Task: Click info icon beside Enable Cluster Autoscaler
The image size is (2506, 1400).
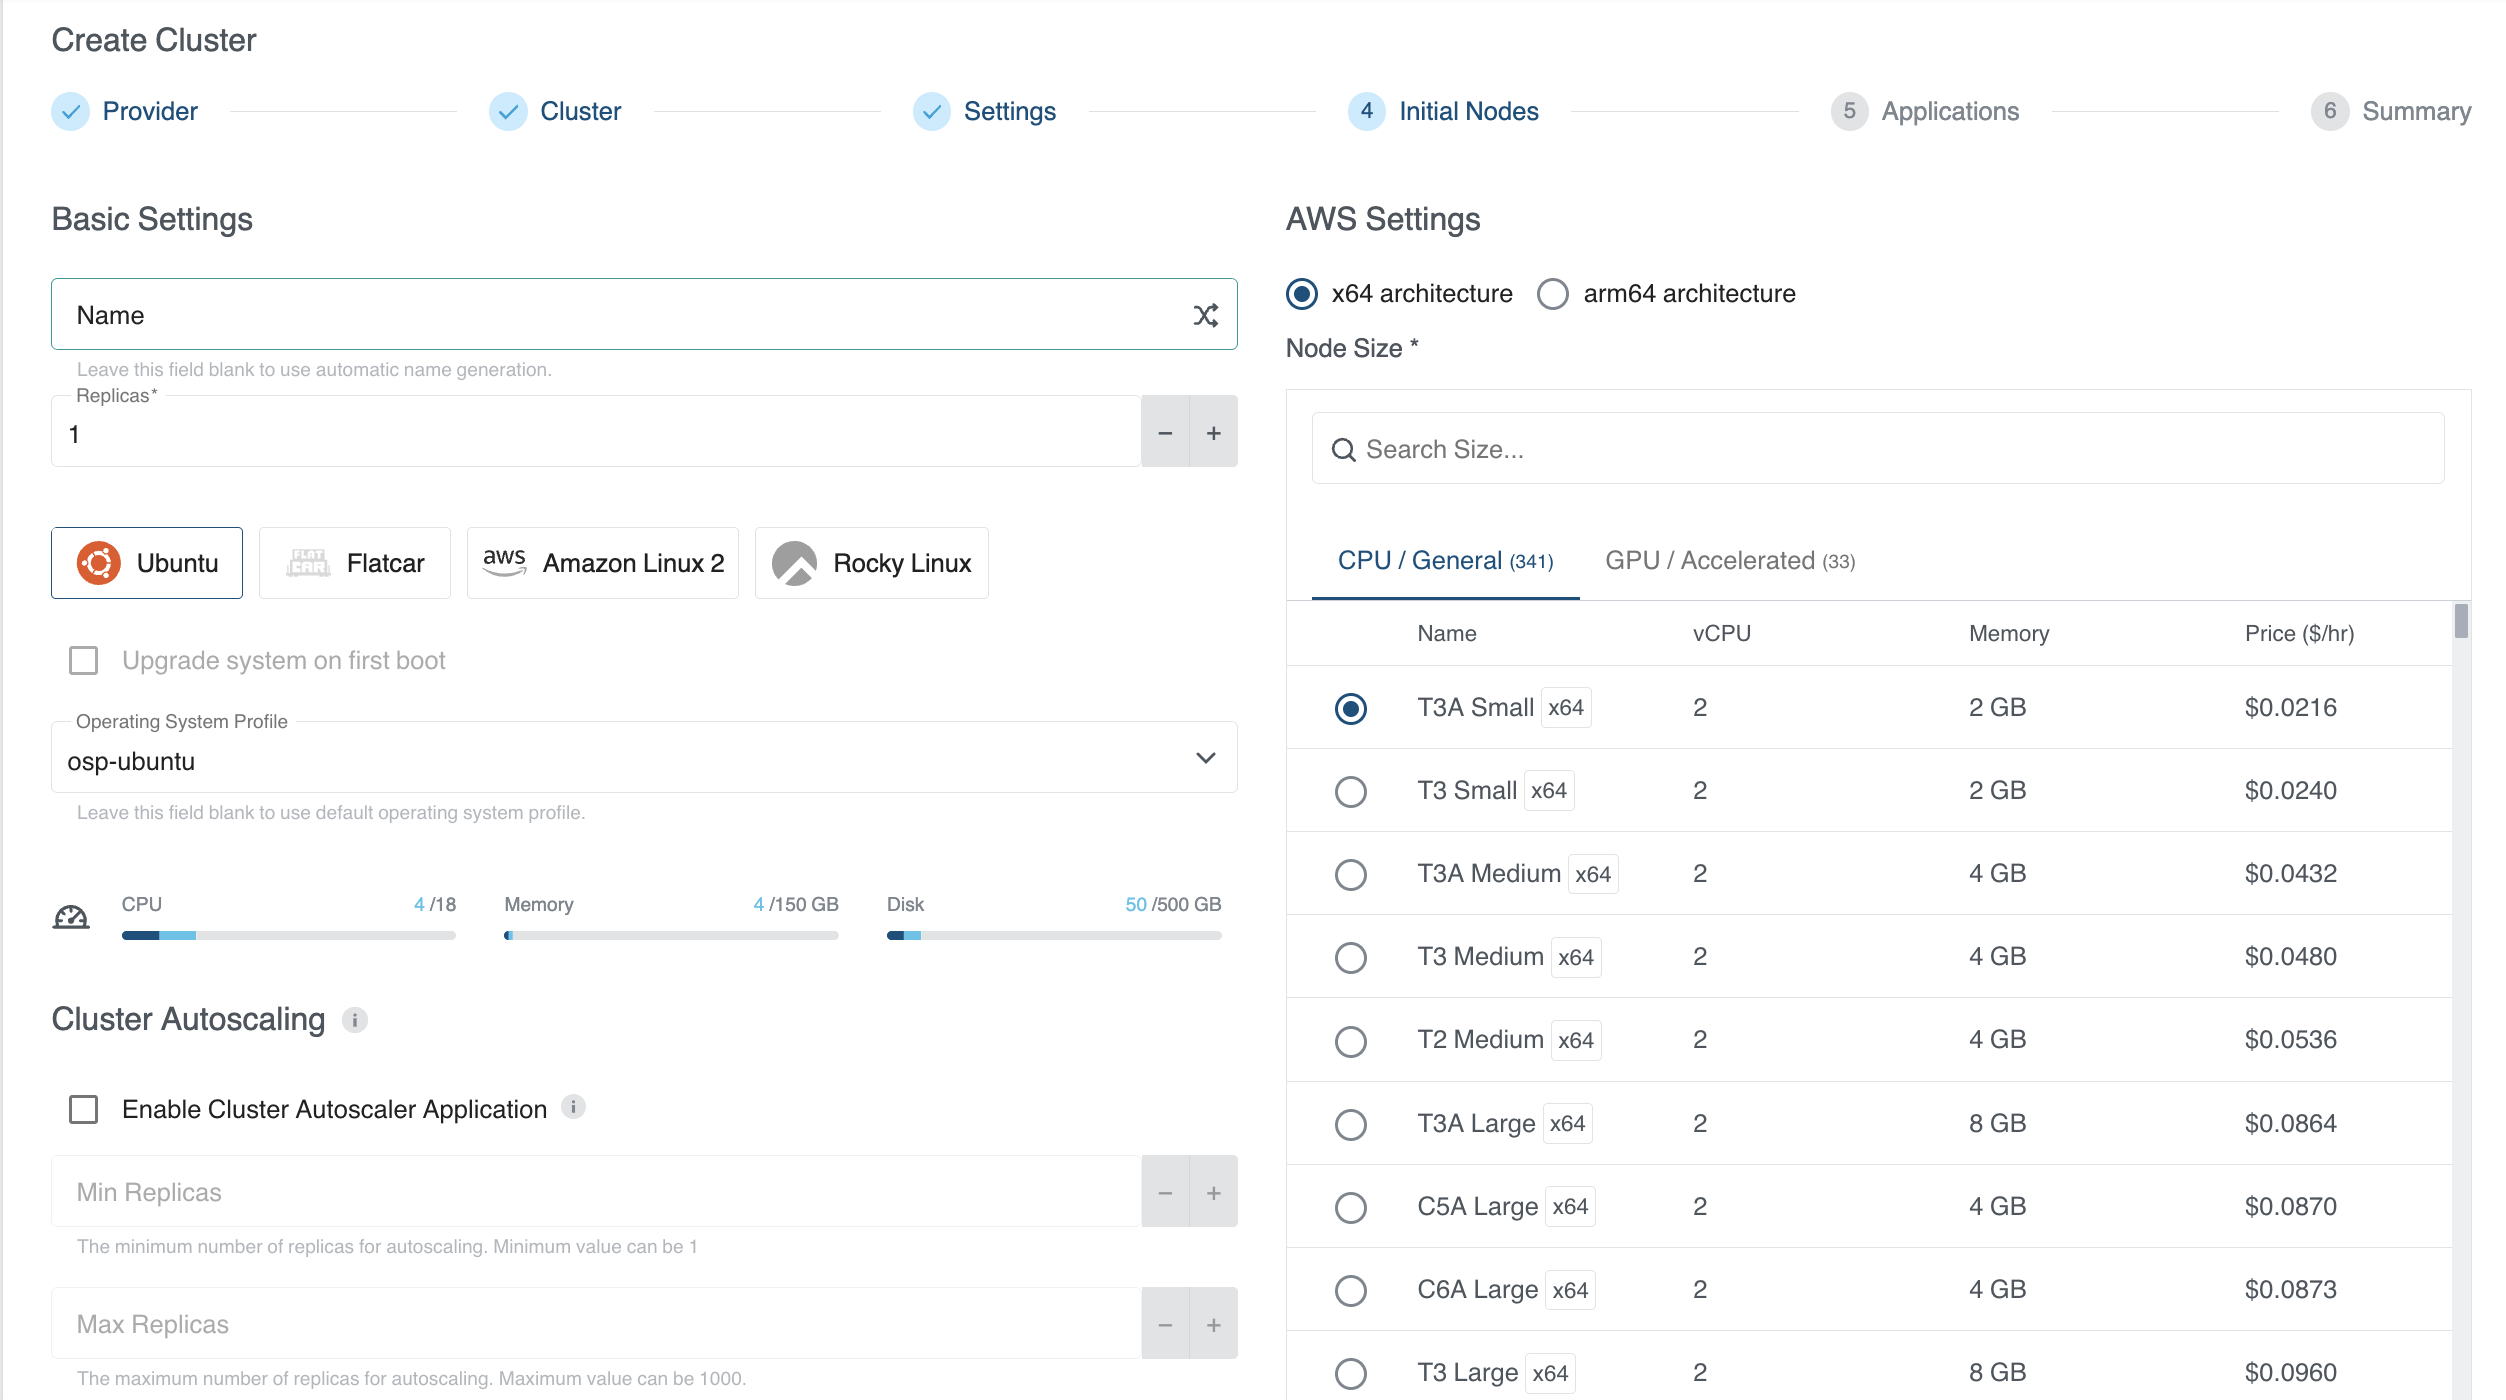Action: point(573,1107)
